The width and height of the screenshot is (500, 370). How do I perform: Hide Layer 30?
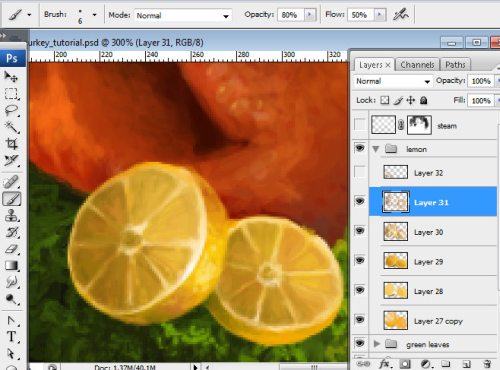coord(360,231)
